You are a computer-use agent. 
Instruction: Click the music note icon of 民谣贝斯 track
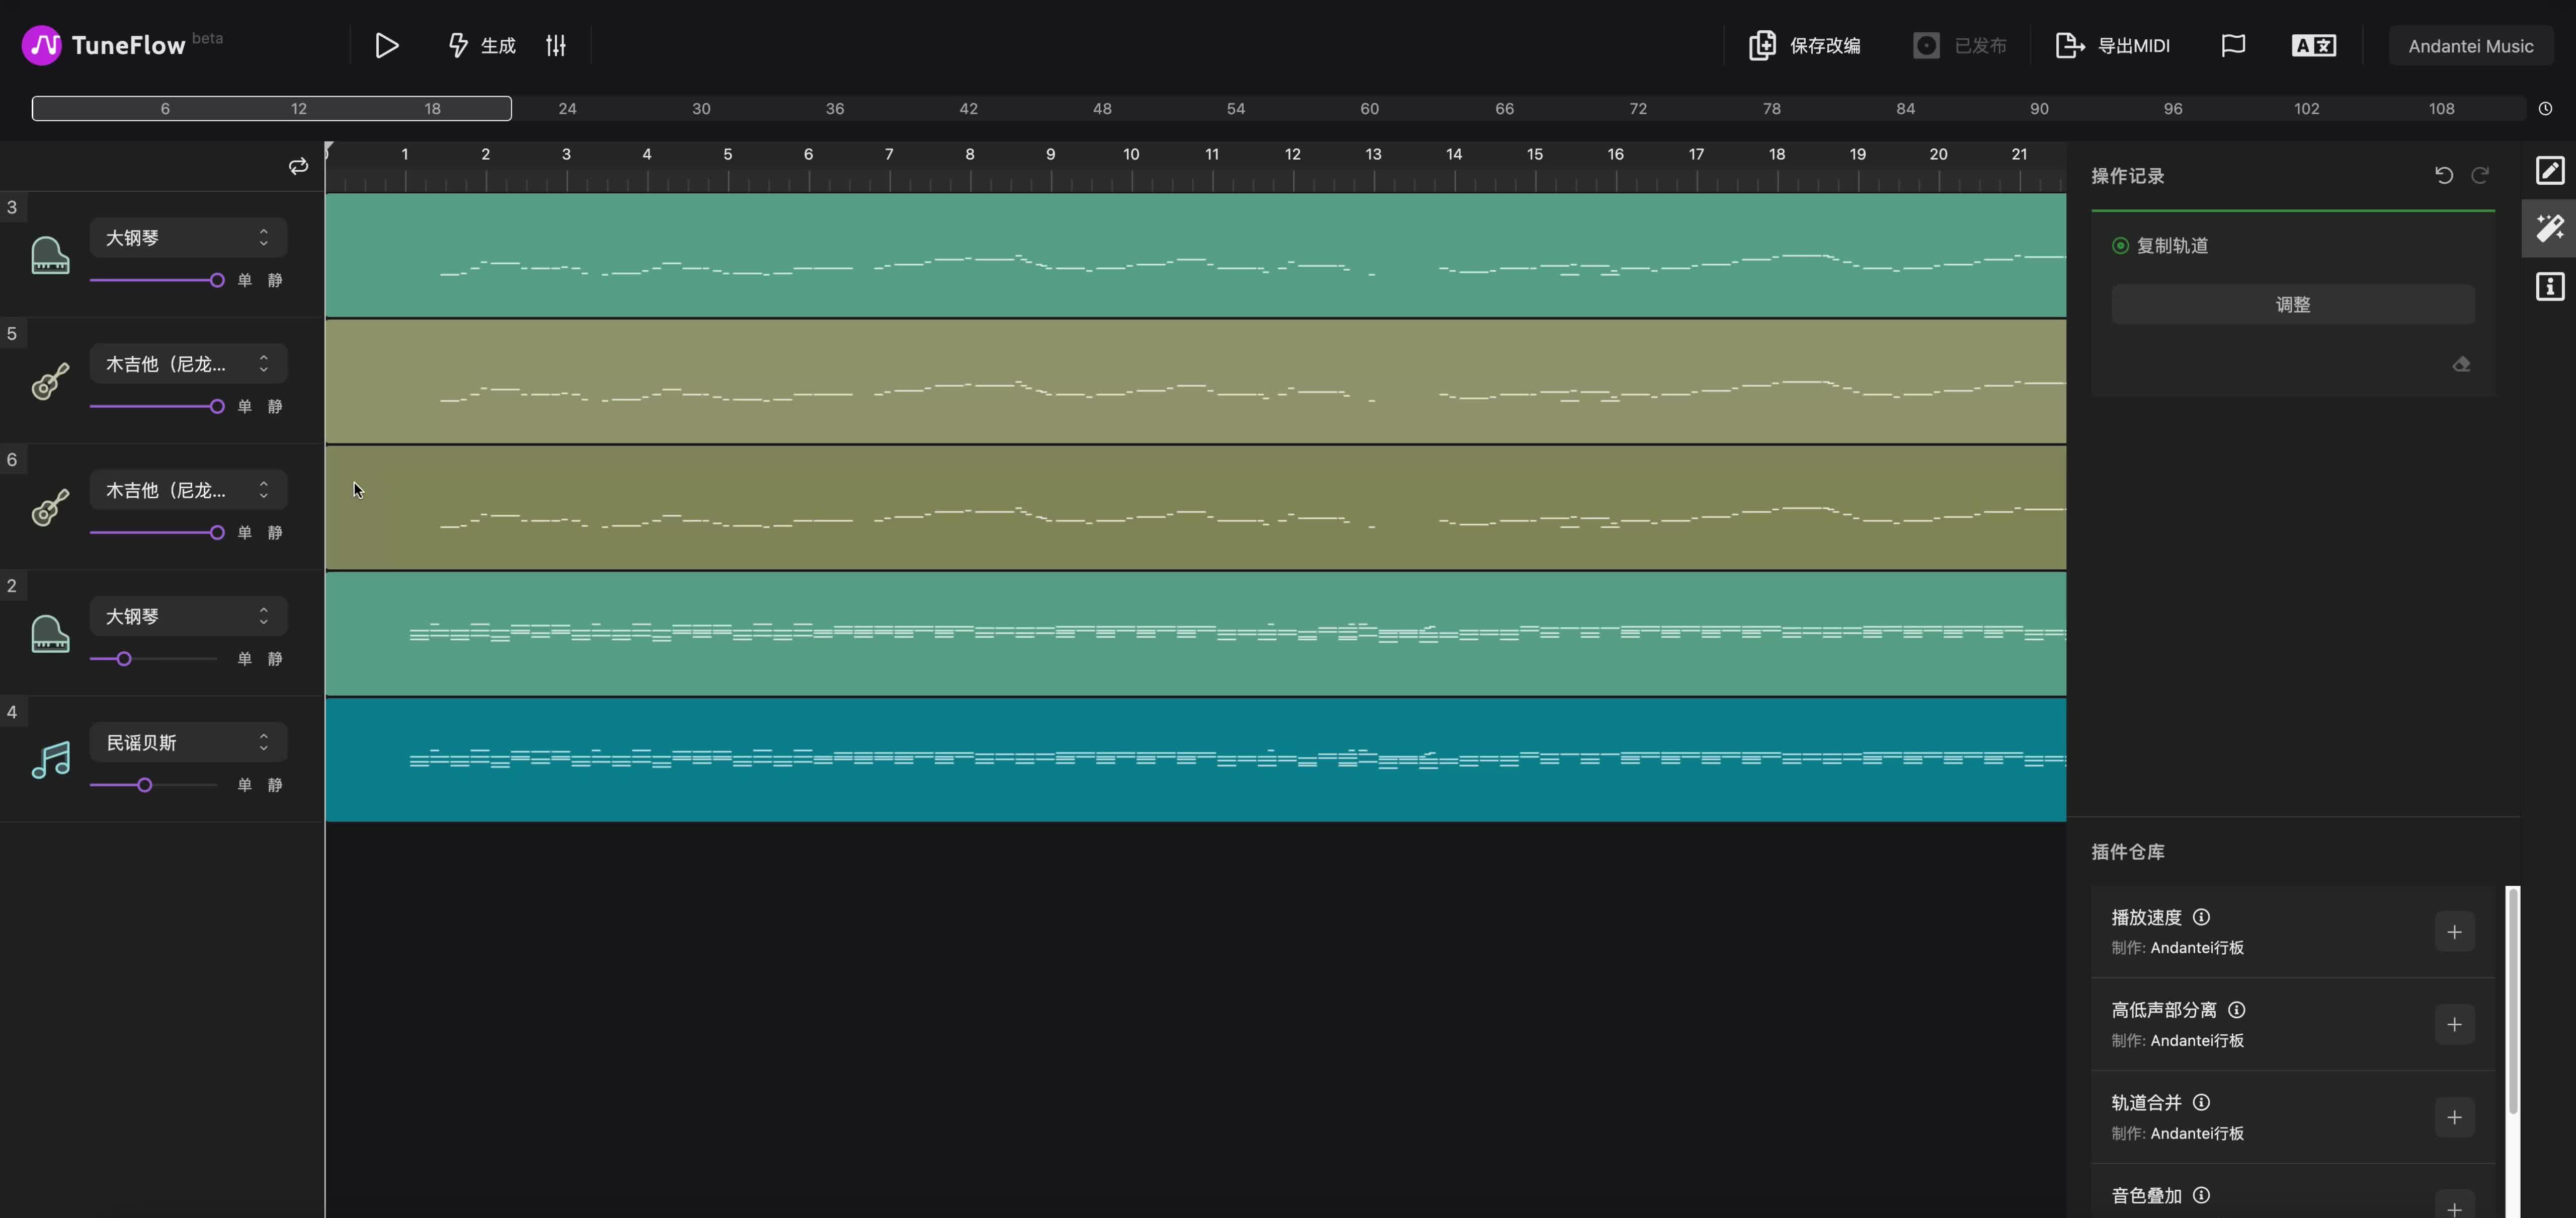(x=50, y=759)
